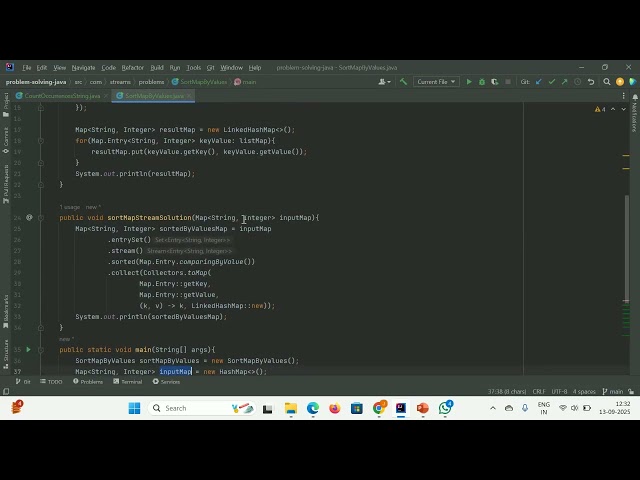This screenshot has width=640, height=480.
Task: Click the Stop square icon
Action: tap(508, 82)
